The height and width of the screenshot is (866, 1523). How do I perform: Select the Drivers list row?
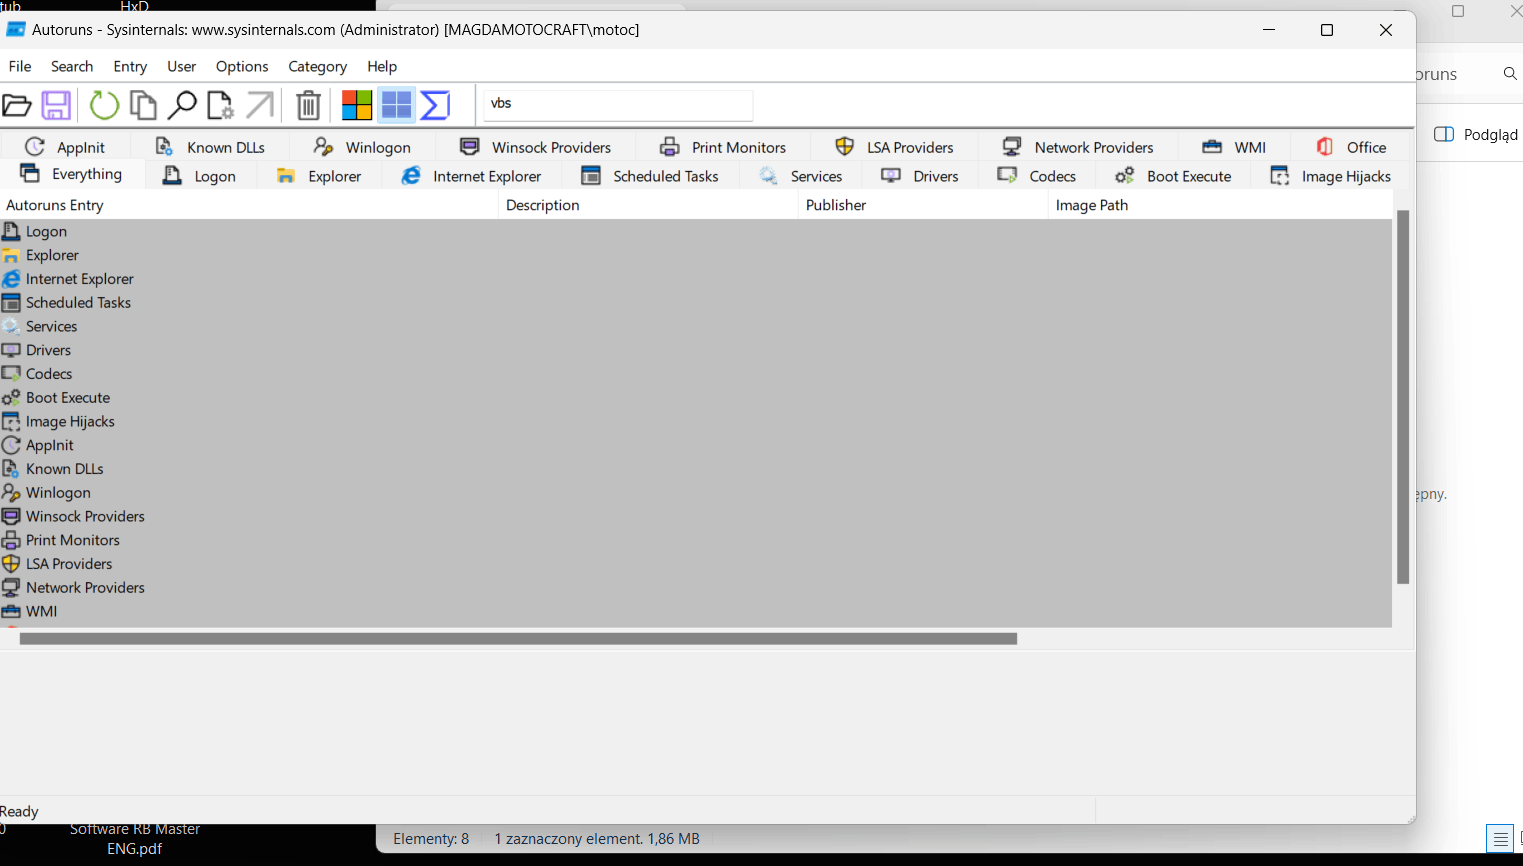pos(696,350)
